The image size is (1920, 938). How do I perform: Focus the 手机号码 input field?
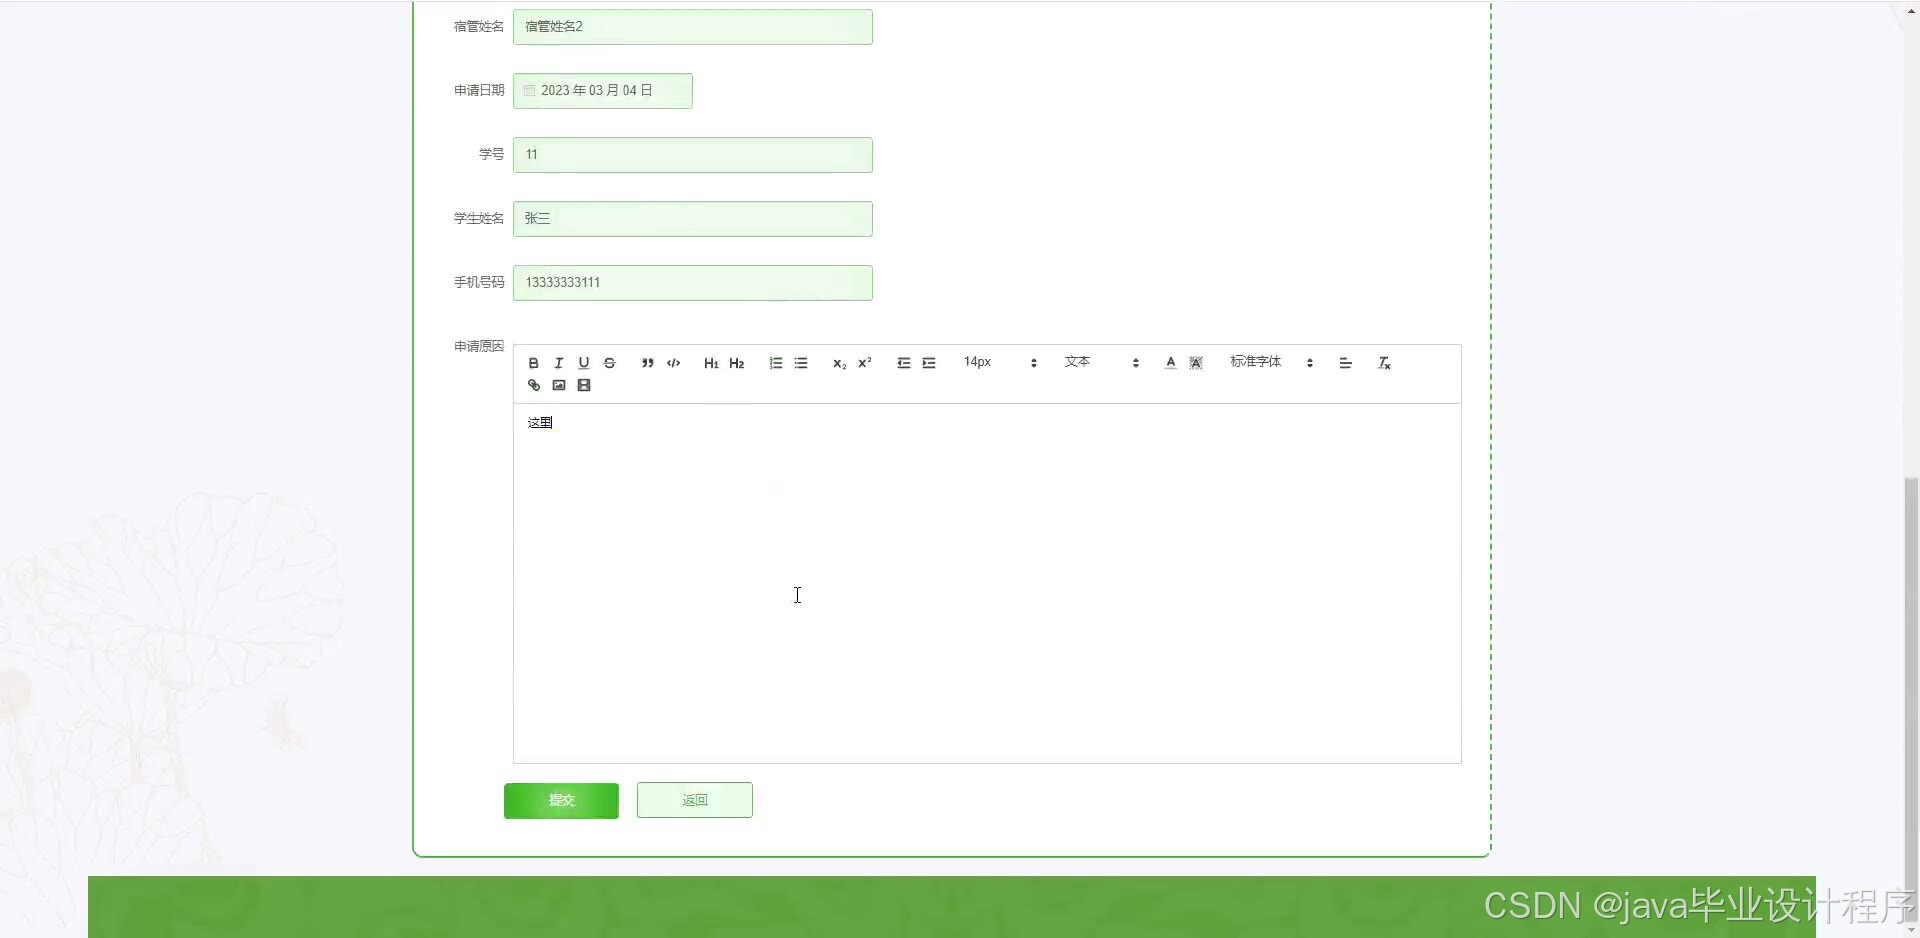693,283
